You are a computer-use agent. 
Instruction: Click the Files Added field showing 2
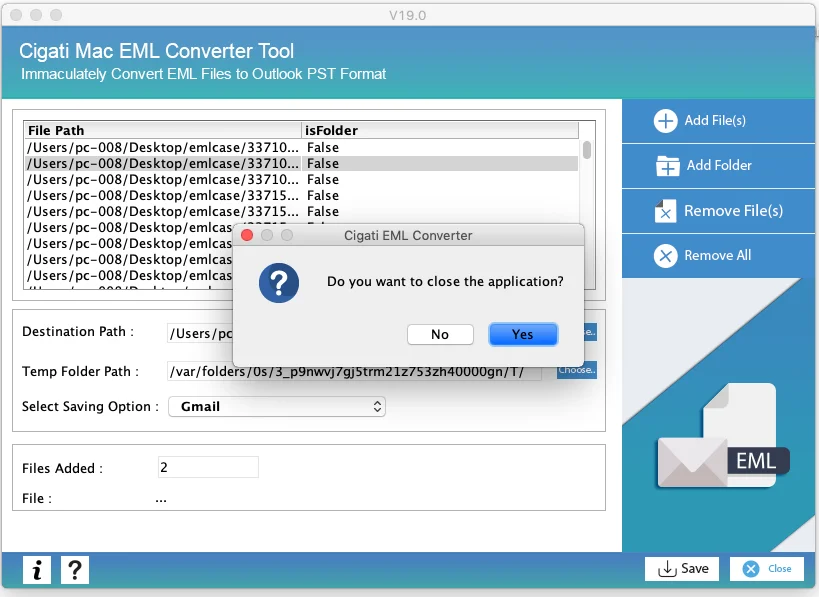208,467
